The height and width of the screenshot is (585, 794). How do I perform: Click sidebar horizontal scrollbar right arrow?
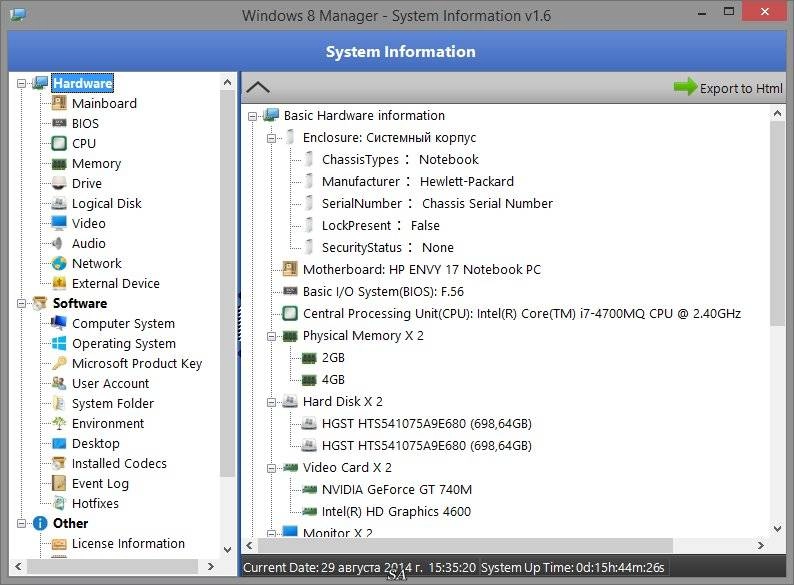pyautogui.click(x=211, y=566)
